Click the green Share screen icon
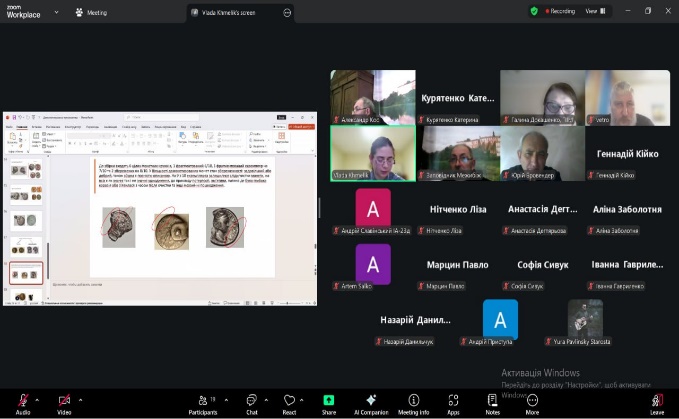 (329, 401)
